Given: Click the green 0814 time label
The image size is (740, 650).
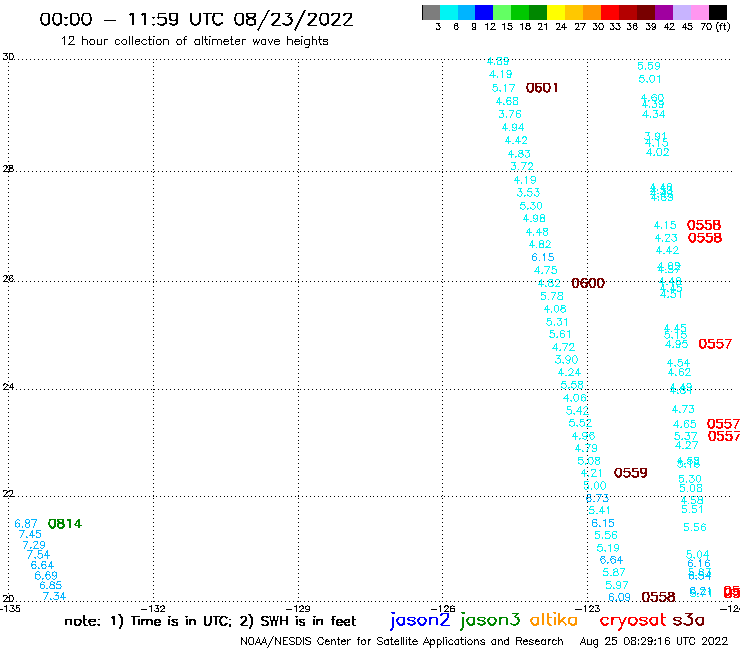Looking at the screenshot, I should click(x=65, y=524).
